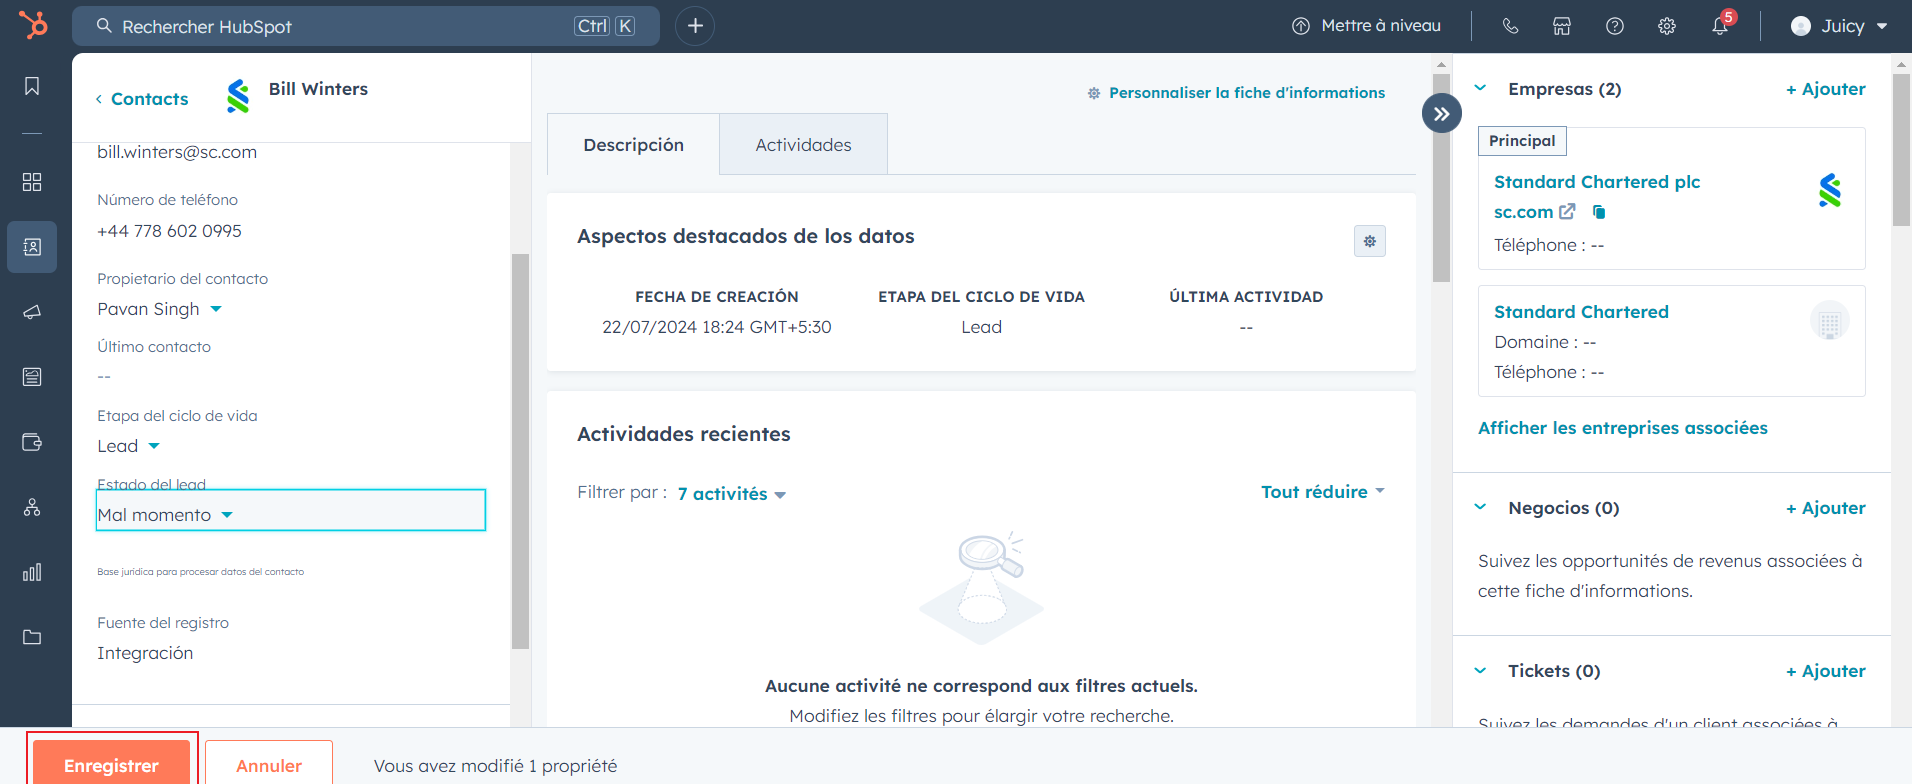Open the library folder icon in sidebar
Screen dimensions: 1912x784
pos(32,637)
